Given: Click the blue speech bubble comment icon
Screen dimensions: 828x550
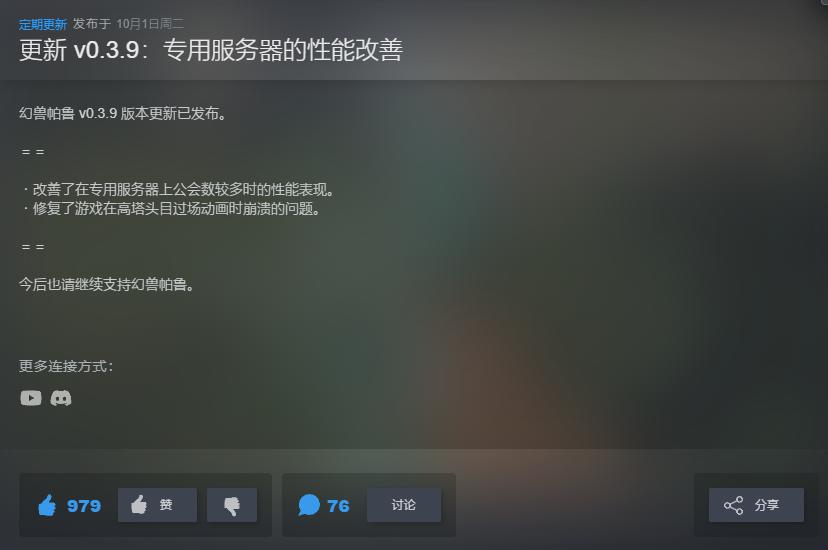Looking at the screenshot, I should pos(309,505).
